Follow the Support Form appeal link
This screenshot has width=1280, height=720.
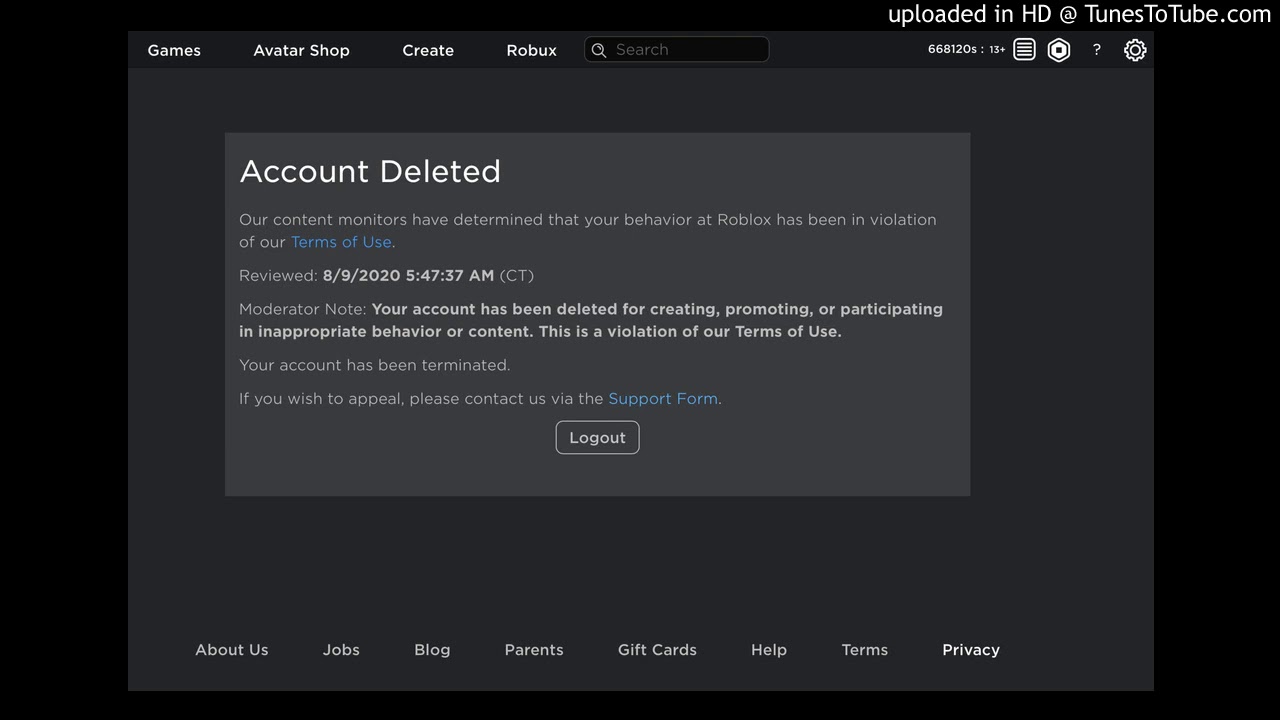[x=663, y=399]
